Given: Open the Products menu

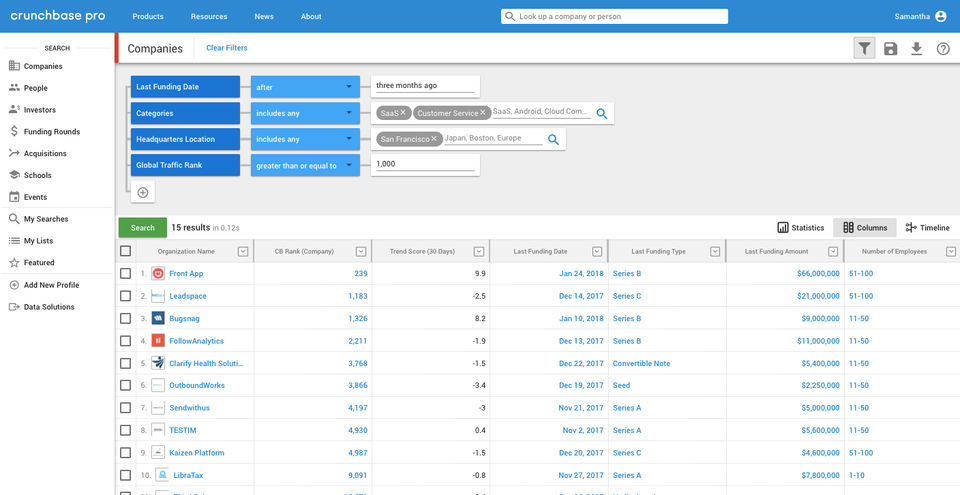Looking at the screenshot, I should coord(148,17).
